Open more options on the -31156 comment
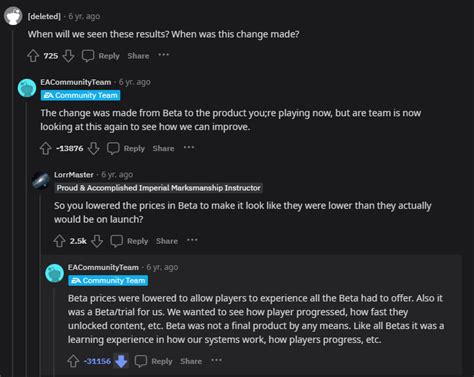Image resolution: width=474 pixels, height=377 pixels. click(216, 360)
